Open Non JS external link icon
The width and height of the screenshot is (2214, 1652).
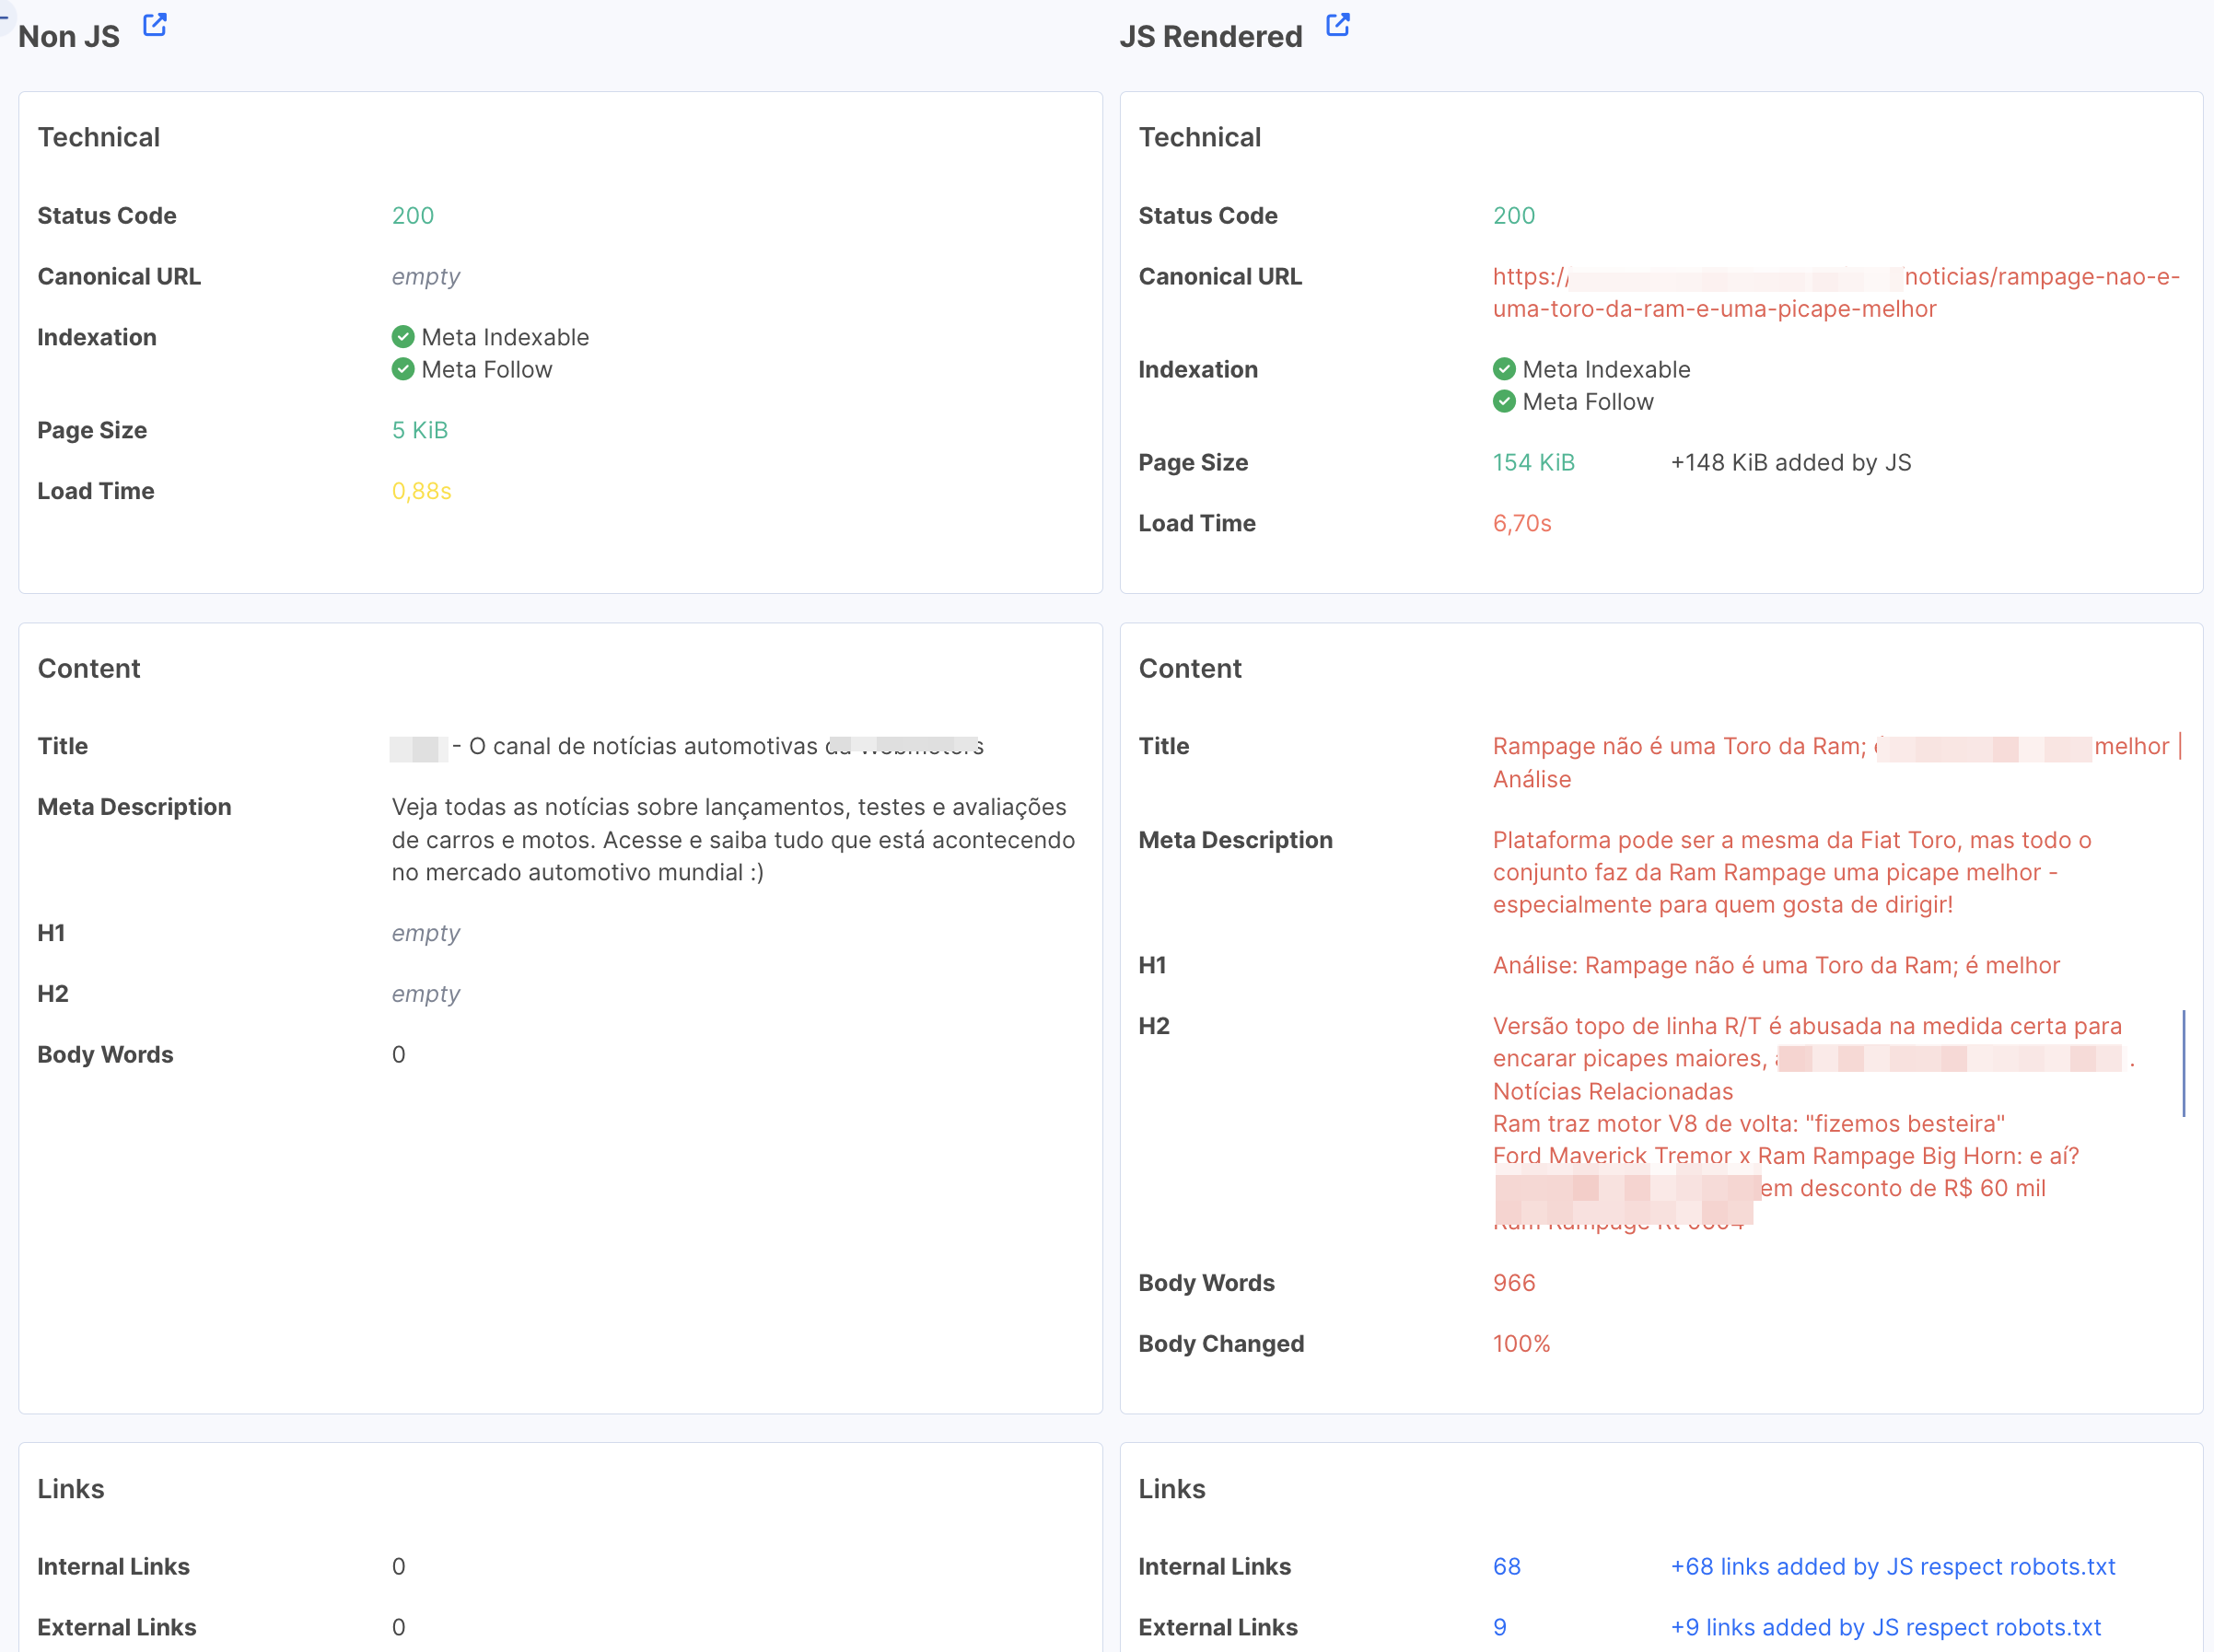tap(155, 25)
